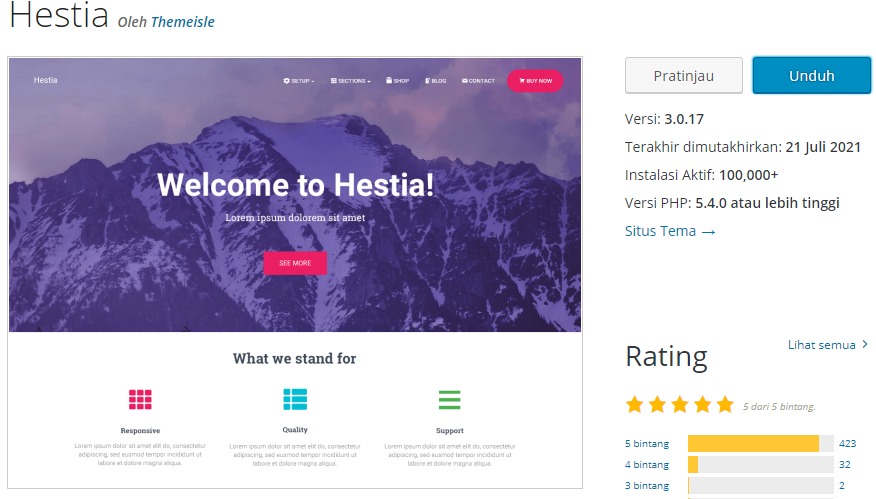
Task: Click the CONTACT menu item in the preview
Action: 478,81
